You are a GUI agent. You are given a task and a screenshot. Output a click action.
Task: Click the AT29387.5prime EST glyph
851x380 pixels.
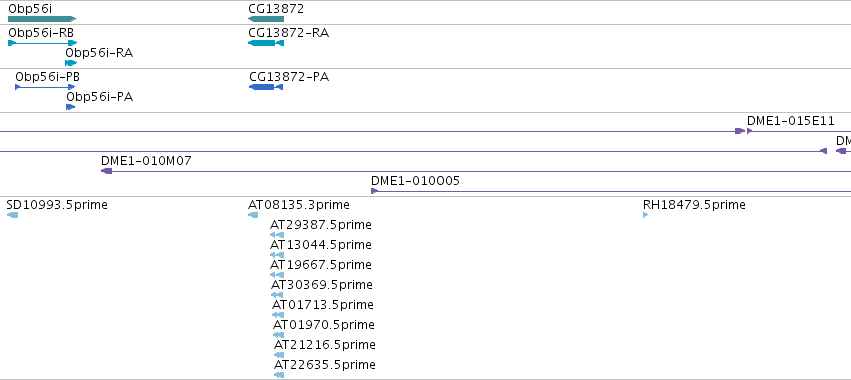point(277,235)
